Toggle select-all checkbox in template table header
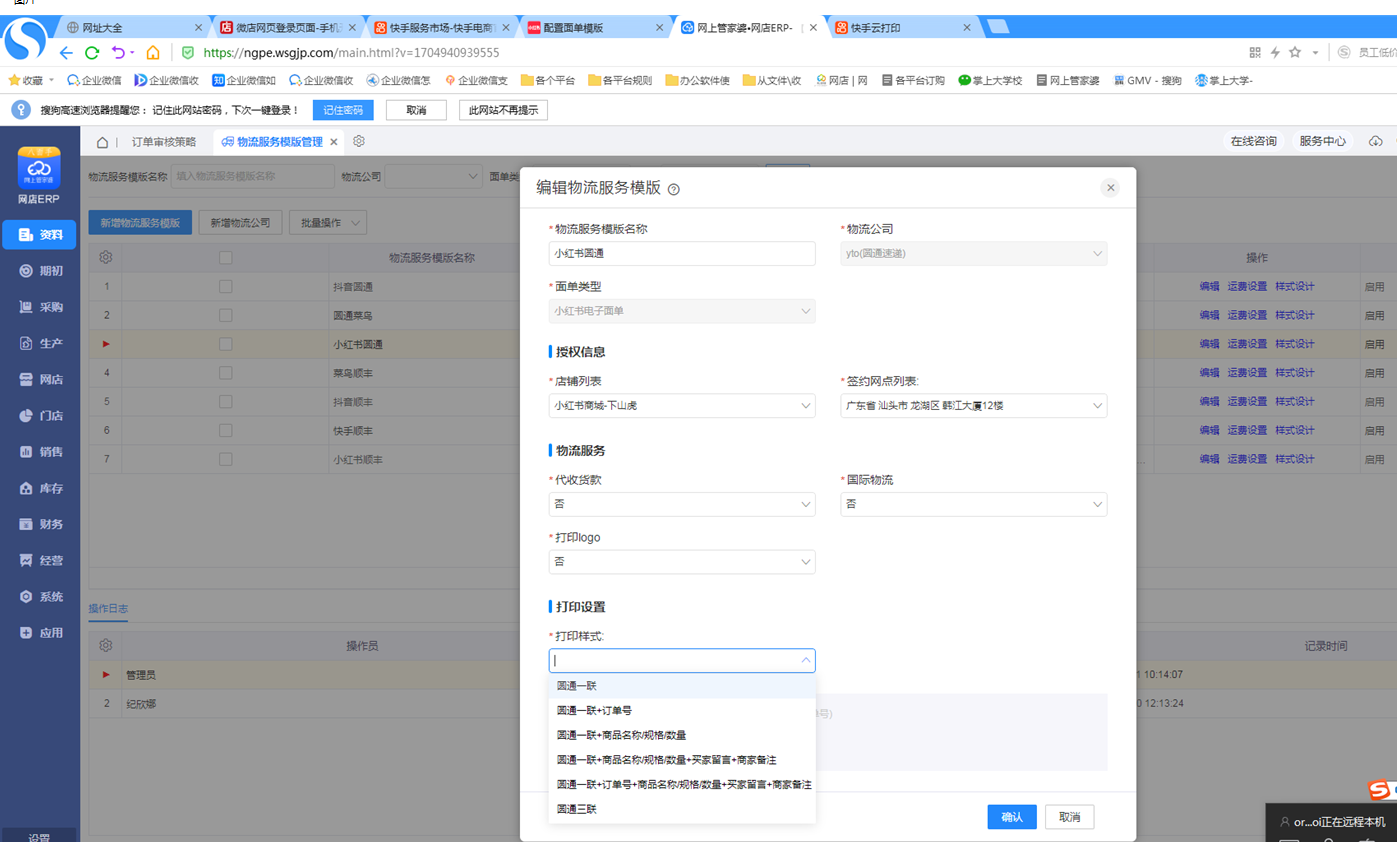Image resolution: width=1397 pixels, height=842 pixels. pyautogui.click(x=225, y=258)
